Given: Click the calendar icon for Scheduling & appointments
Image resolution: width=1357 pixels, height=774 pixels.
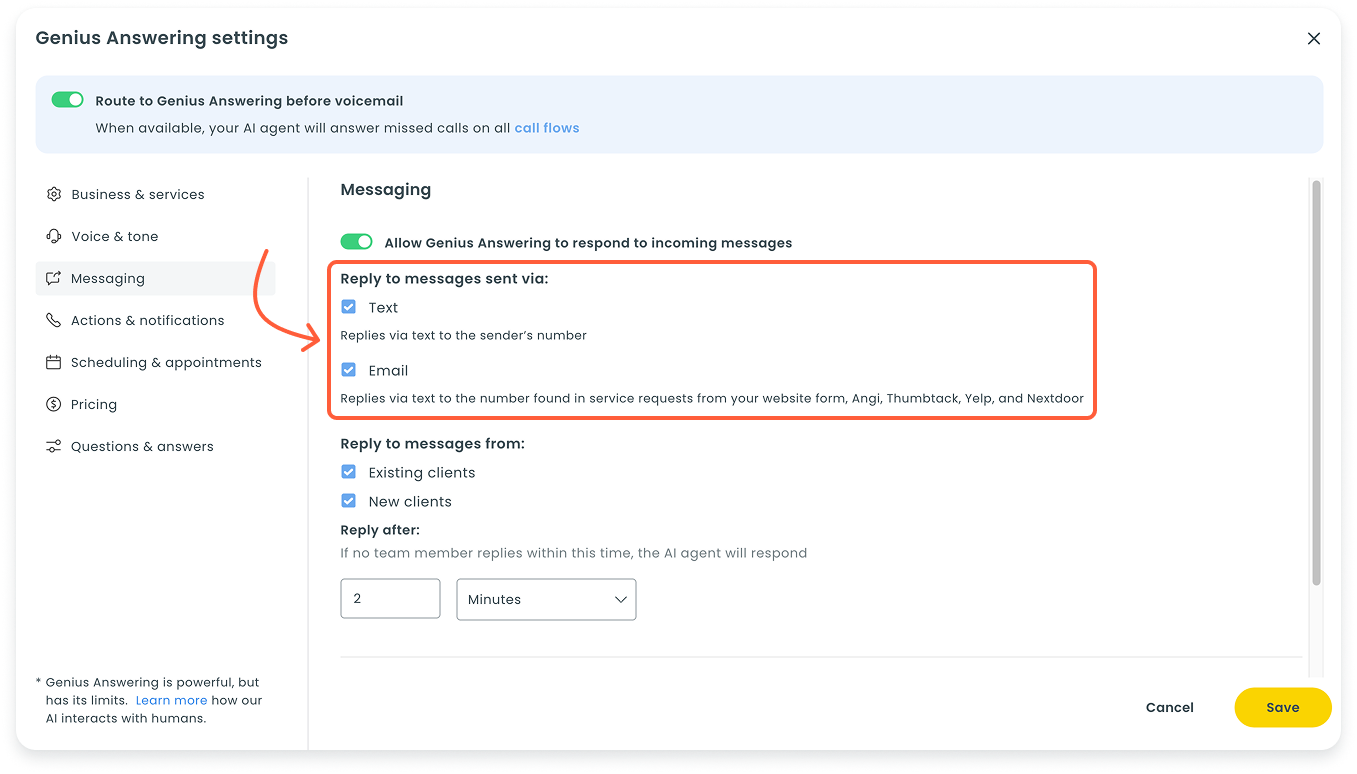Looking at the screenshot, I should pyautogui.click(x=54, y=363).
